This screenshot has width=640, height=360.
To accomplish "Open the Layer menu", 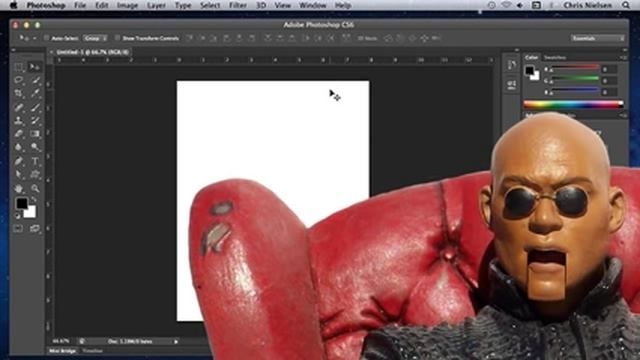I will [x=156, y=5].
